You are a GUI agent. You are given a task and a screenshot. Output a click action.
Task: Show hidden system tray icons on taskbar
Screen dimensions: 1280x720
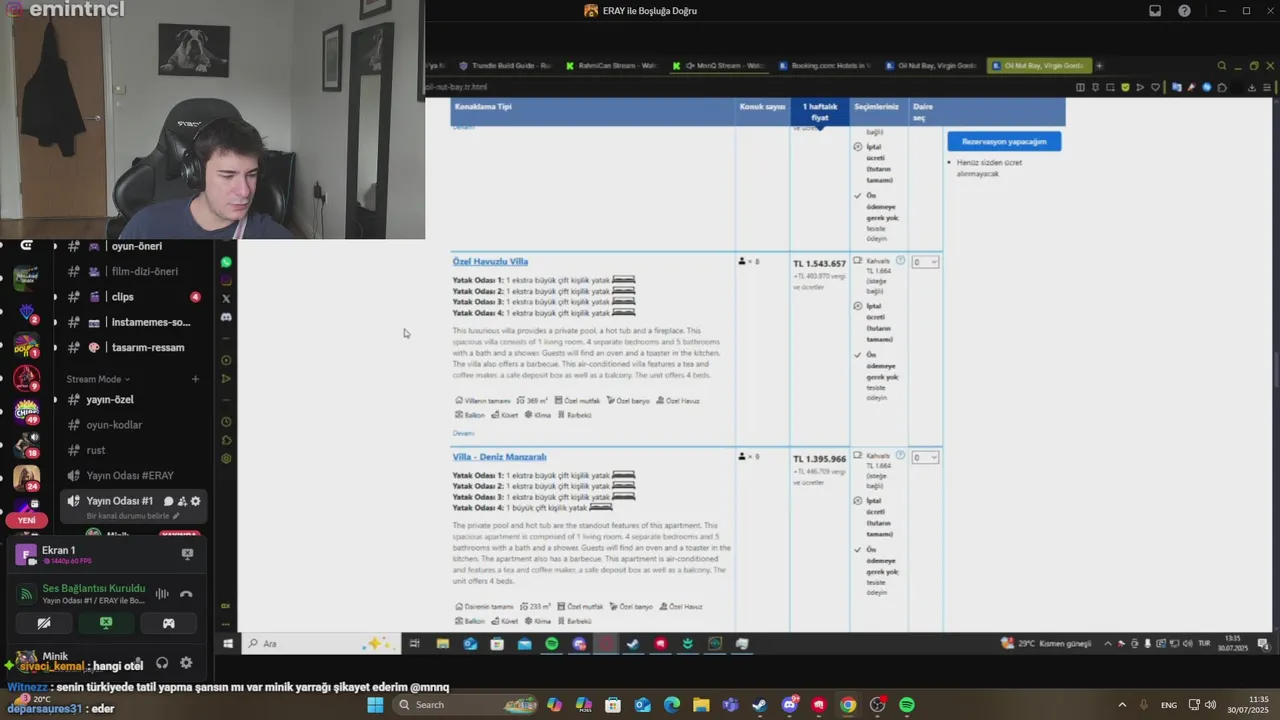(1122, 705)
